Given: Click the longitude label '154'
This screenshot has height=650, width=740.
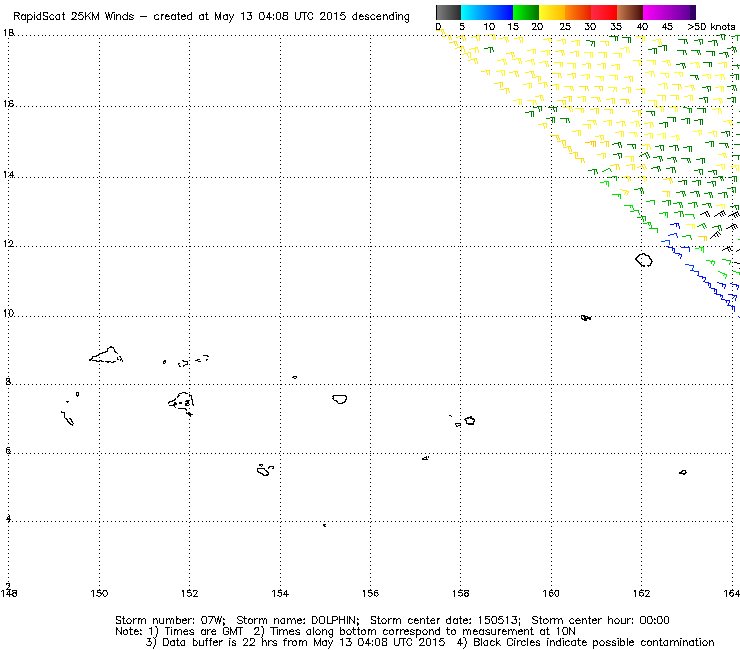Looking at the screenshot, I should (x=280, y=593).
